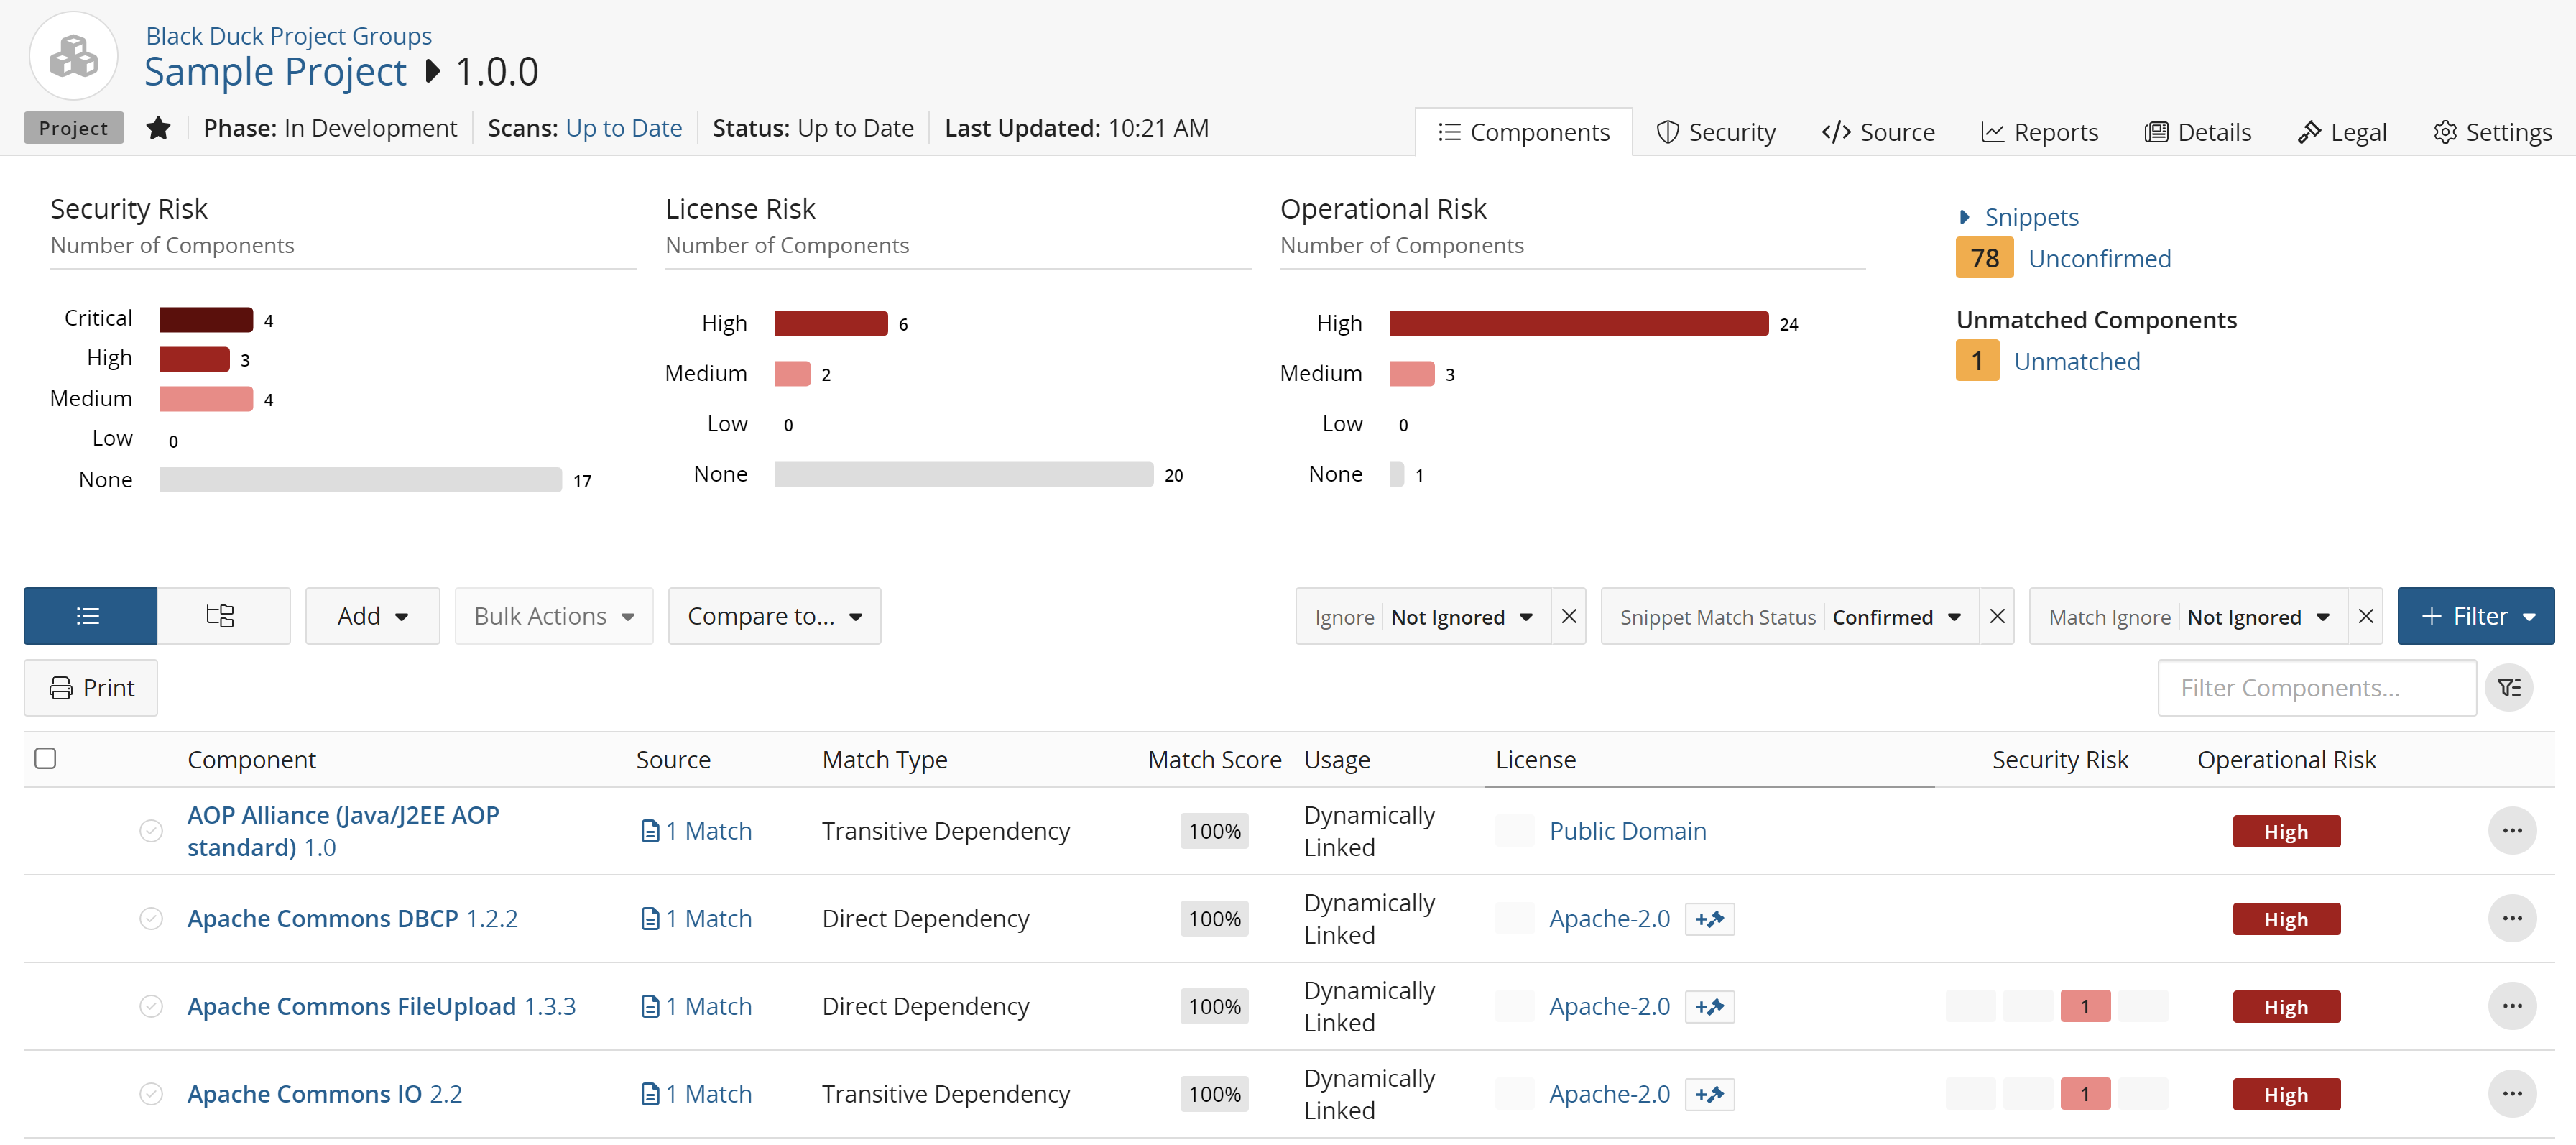
Task: Click license edit icon for Apache Commons DBCP
Action: pos(1710,919)
